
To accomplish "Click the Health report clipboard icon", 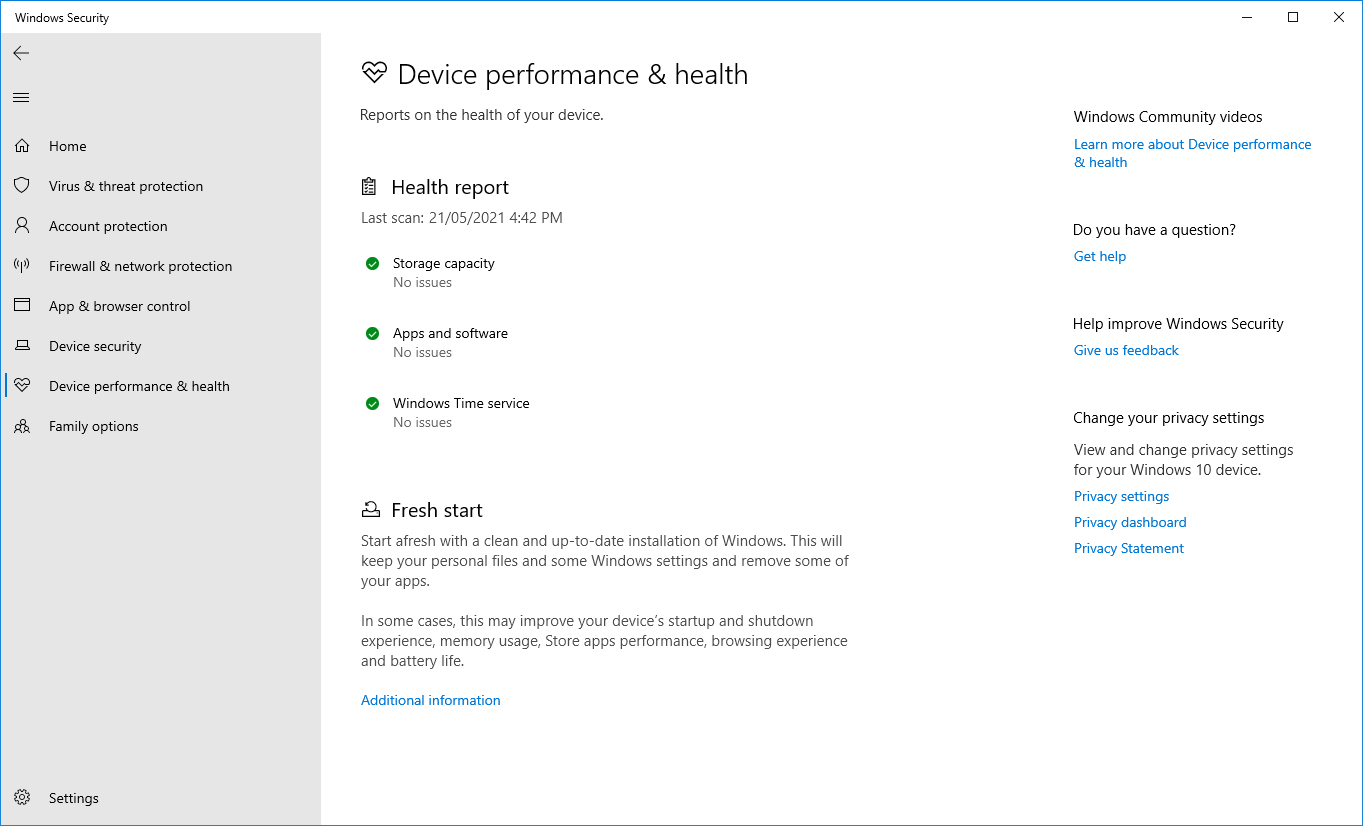I will pyautogui.click(x=369, y=186).
